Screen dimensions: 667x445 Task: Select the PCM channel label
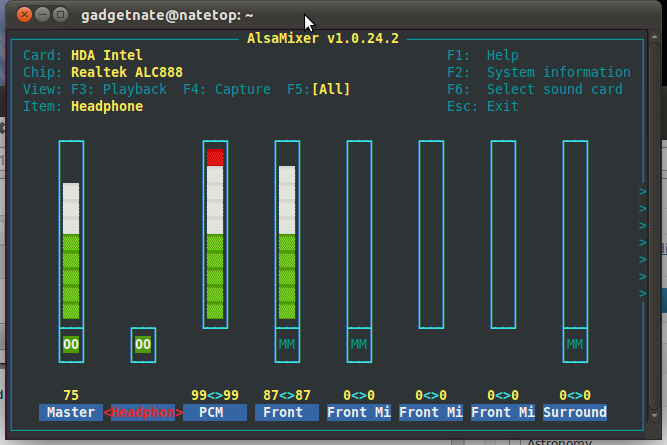(x=215, y=412)
